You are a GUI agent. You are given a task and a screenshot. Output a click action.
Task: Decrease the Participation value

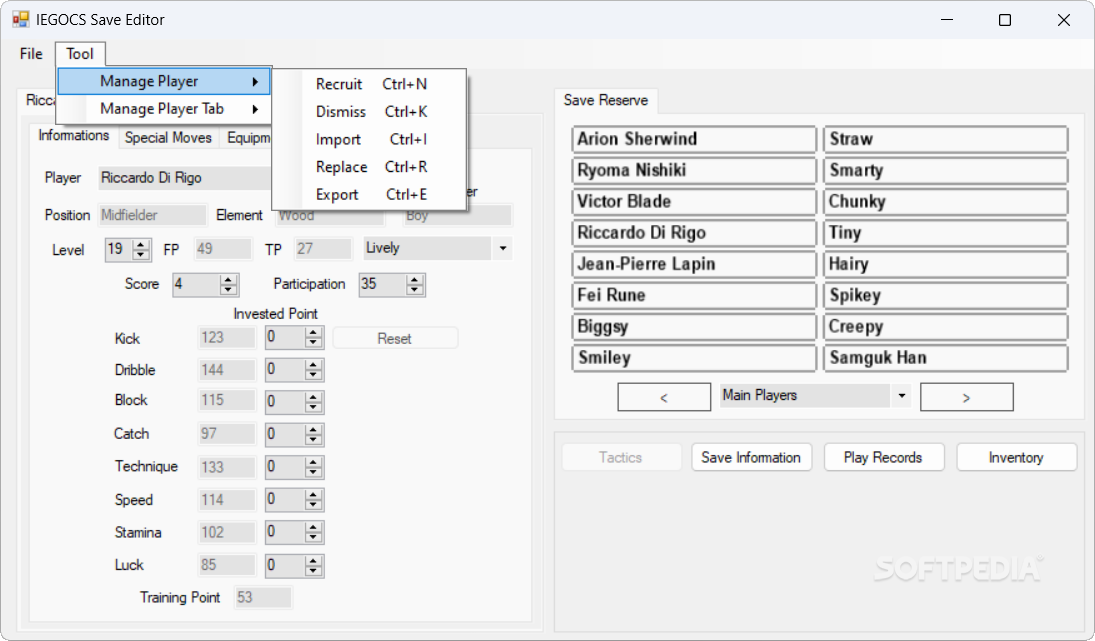tap(415, 289)
